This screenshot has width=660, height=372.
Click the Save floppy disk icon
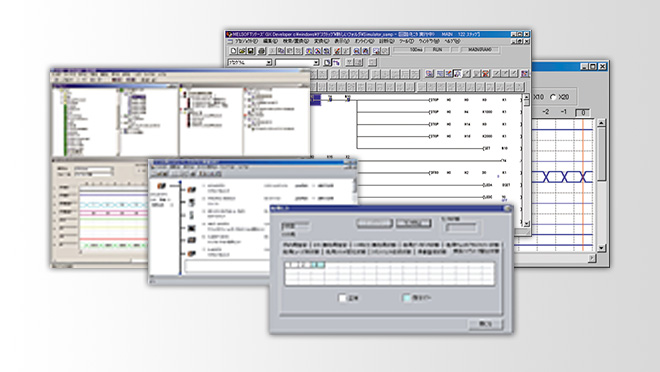251,50
